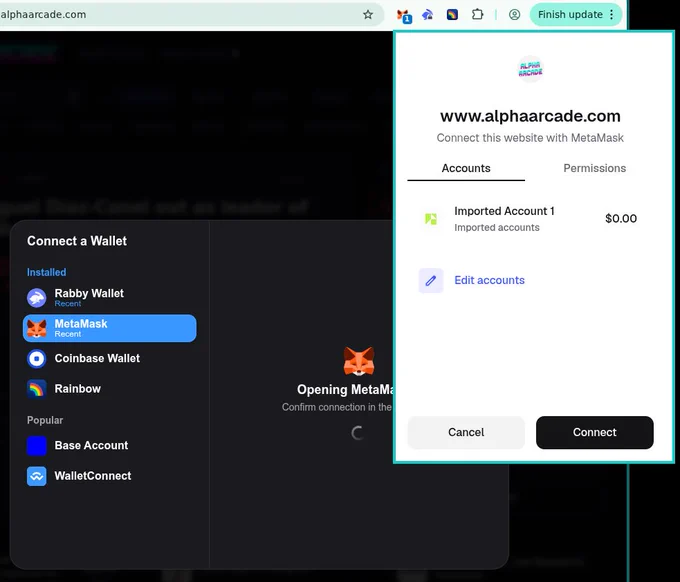Click the Coinbase Wallet icon

coord(36,359)
